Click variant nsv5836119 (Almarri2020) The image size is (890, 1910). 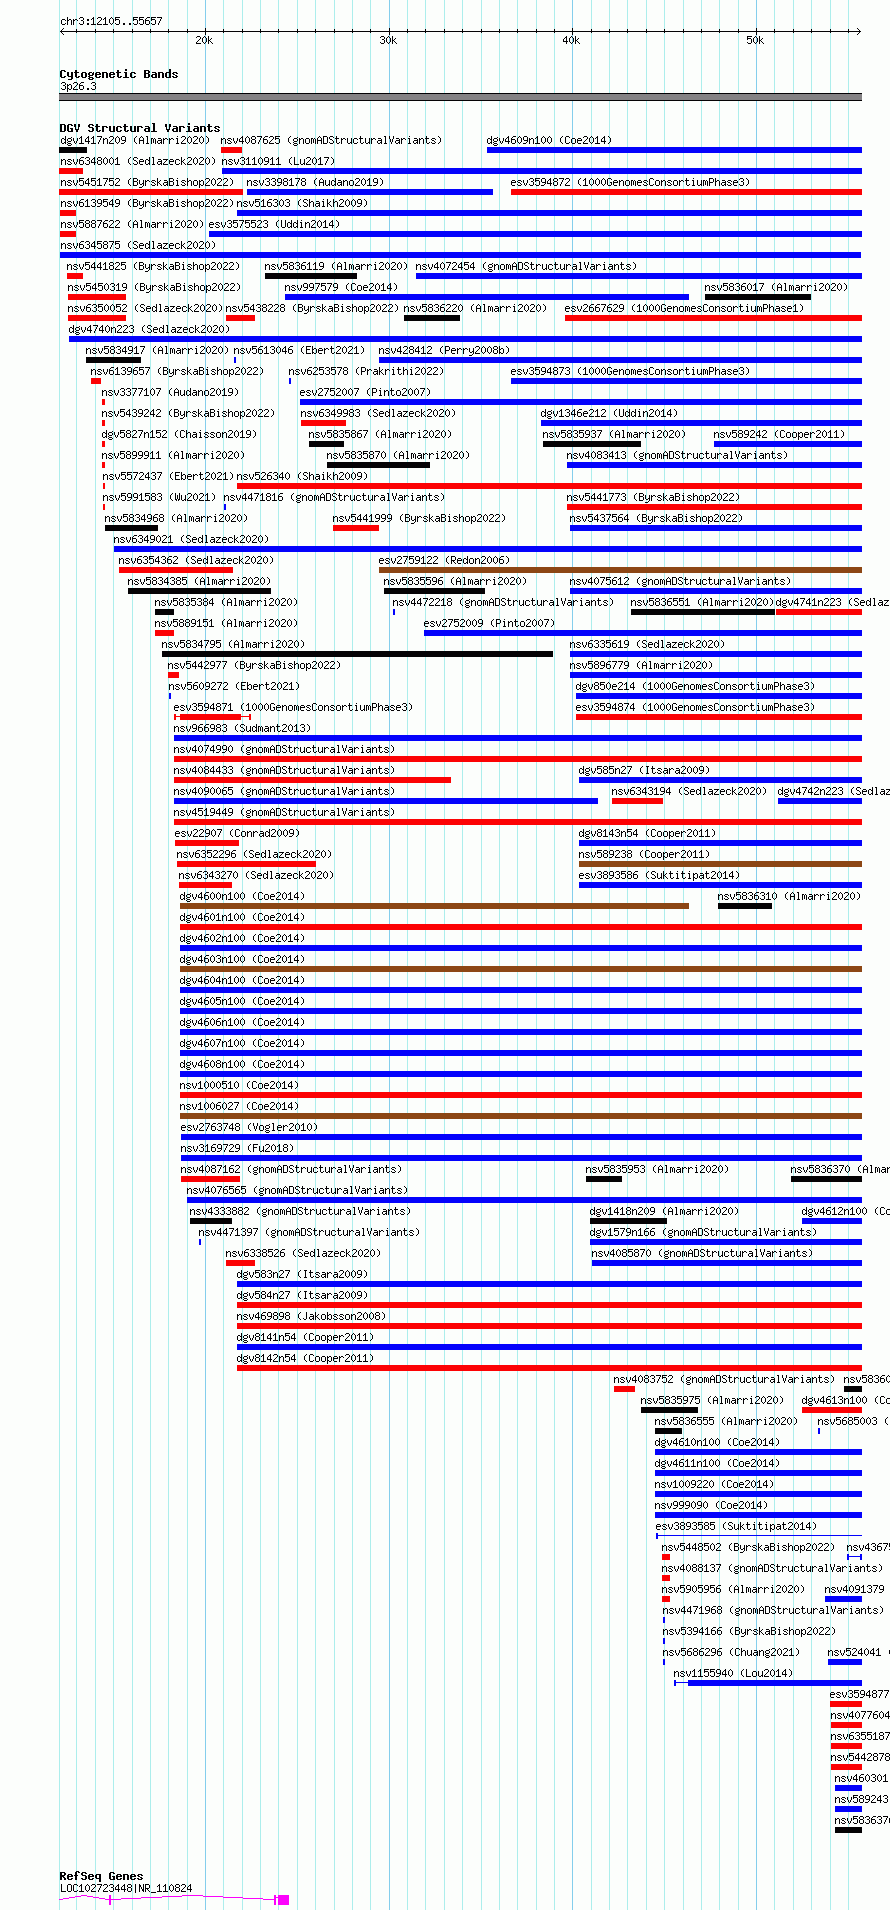(x=336, y=266)
